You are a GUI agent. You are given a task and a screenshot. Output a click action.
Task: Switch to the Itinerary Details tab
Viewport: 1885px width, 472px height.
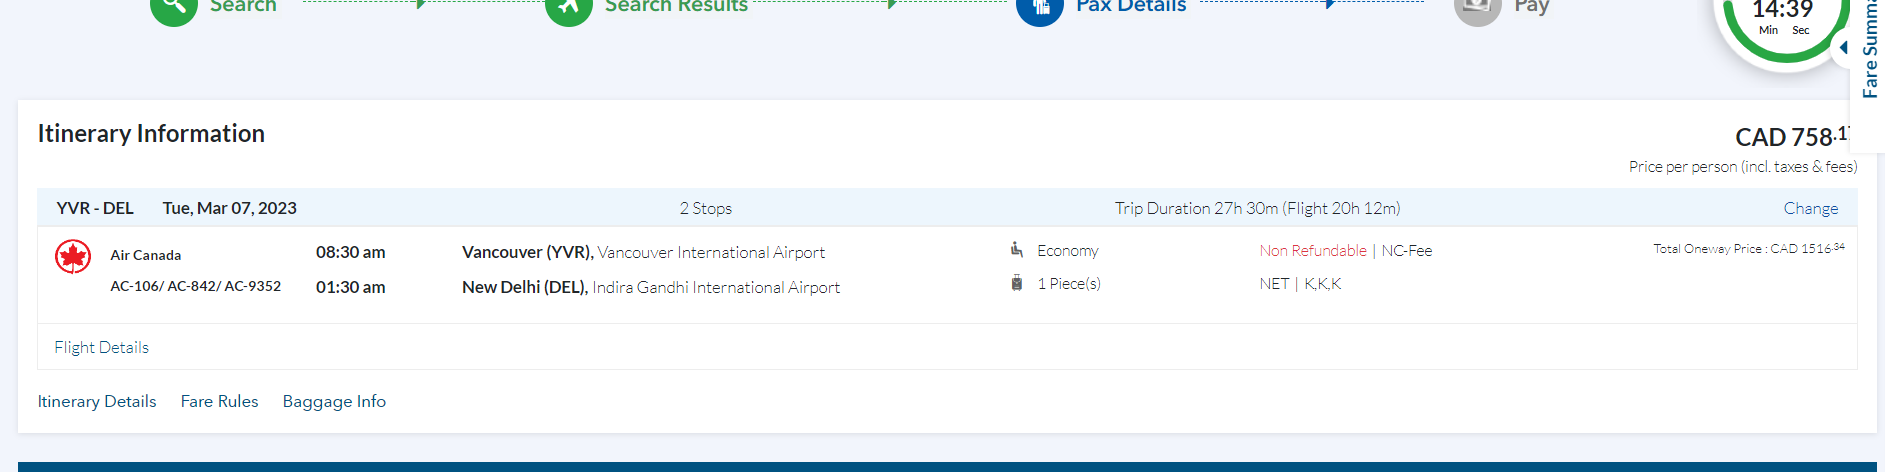point(97,401)
